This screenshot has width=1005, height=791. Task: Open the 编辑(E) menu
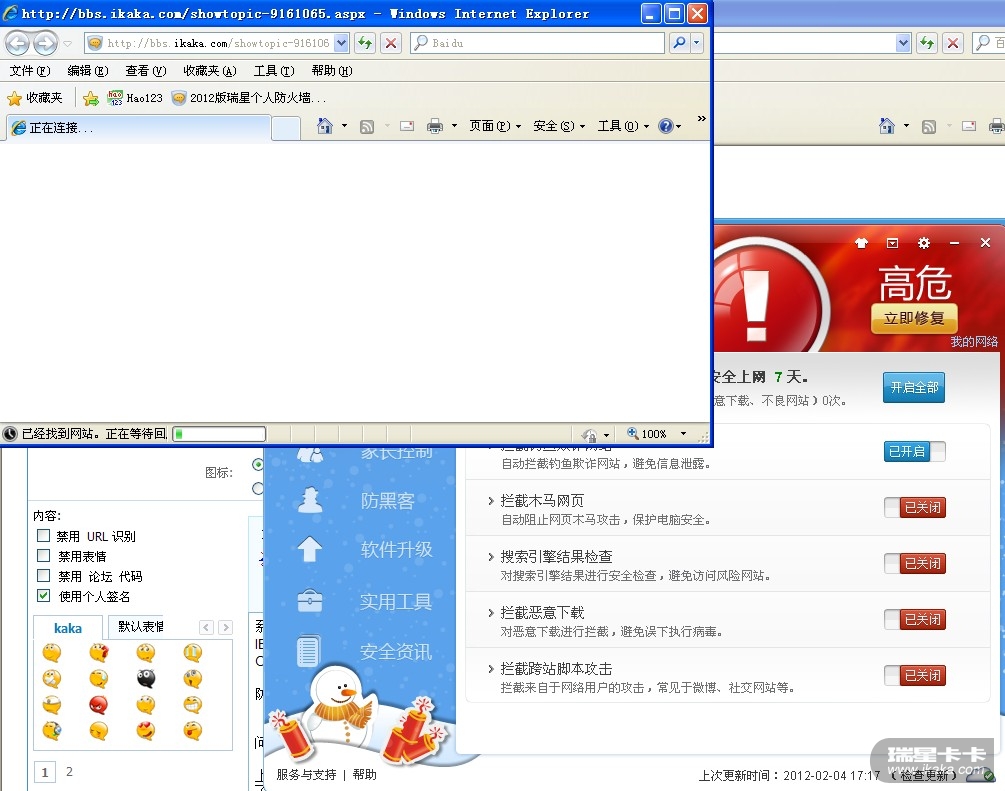pyautogui.click(x=88, y=71)
